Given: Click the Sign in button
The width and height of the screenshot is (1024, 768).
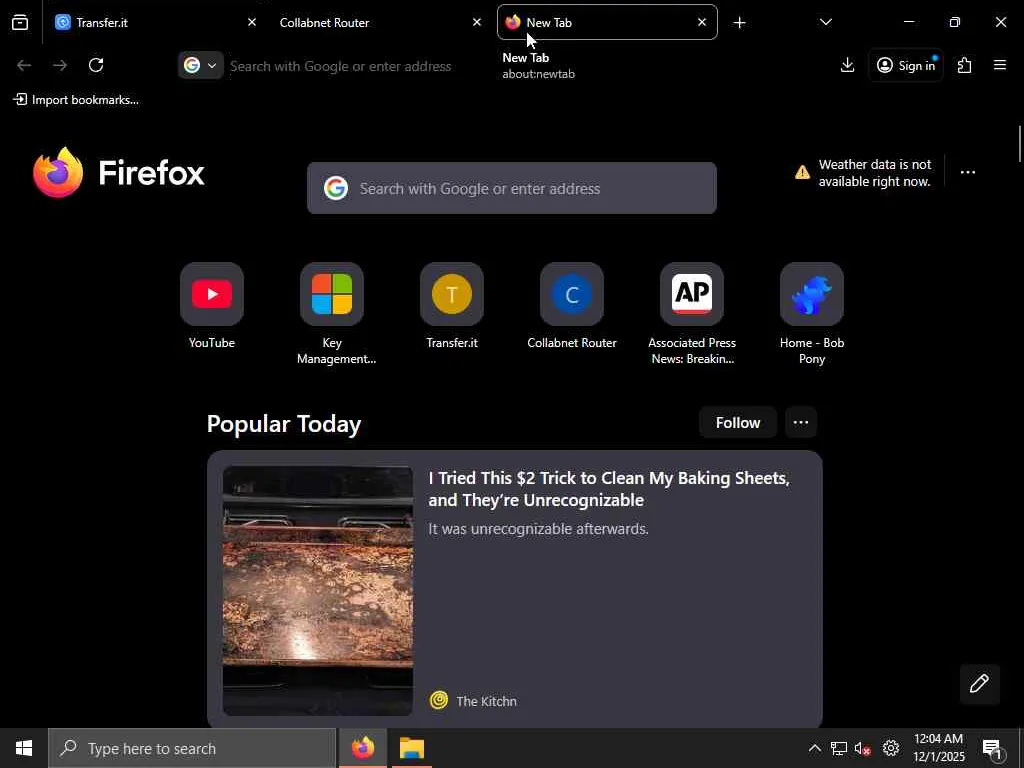Looking at the screenshot, I should pyautogui.click(x=906, y=65).
